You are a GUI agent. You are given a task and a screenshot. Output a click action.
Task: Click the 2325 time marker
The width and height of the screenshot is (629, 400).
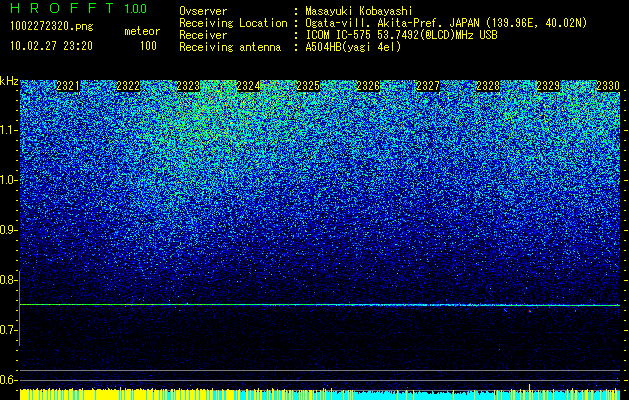pos(308,86)
